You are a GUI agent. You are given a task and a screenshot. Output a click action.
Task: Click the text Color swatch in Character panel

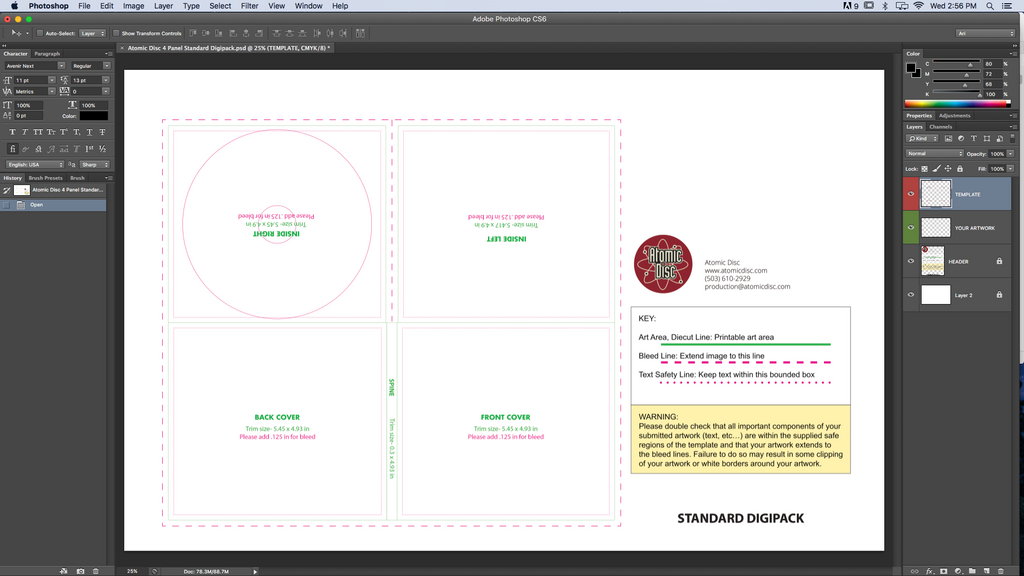coord(94,116)
